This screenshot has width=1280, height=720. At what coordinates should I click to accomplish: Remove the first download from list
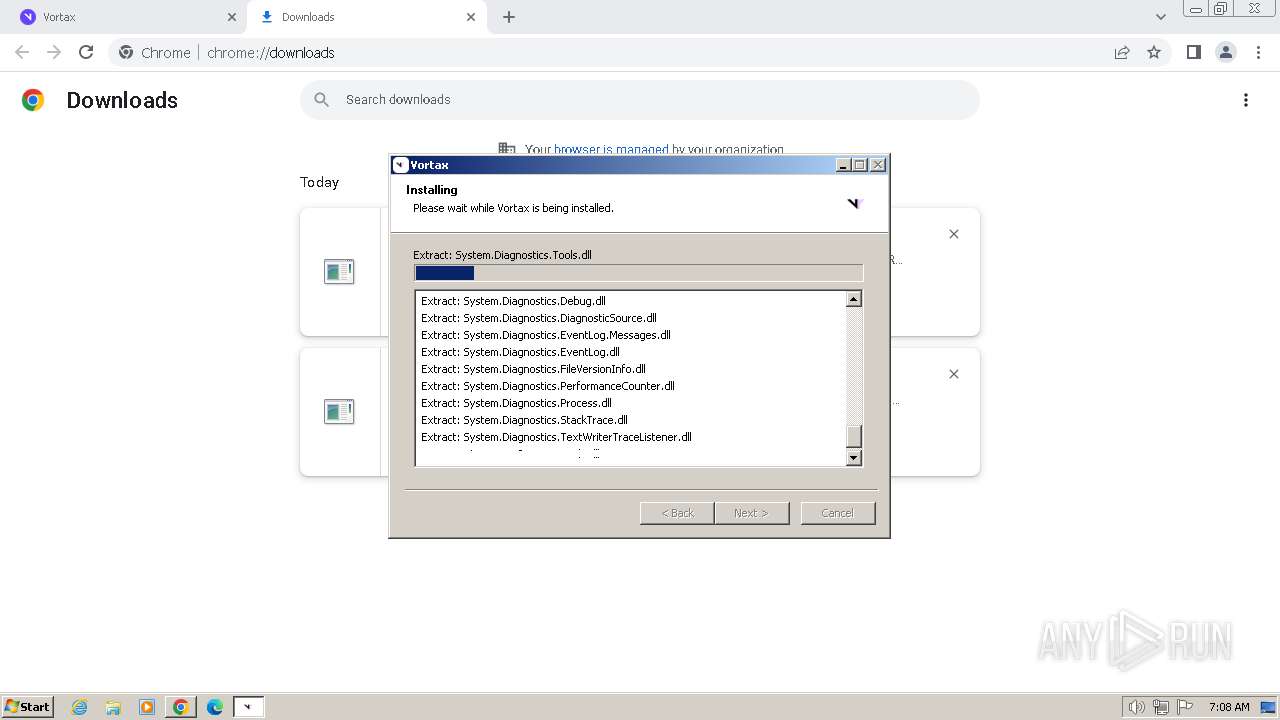click(x=954, y=234)
